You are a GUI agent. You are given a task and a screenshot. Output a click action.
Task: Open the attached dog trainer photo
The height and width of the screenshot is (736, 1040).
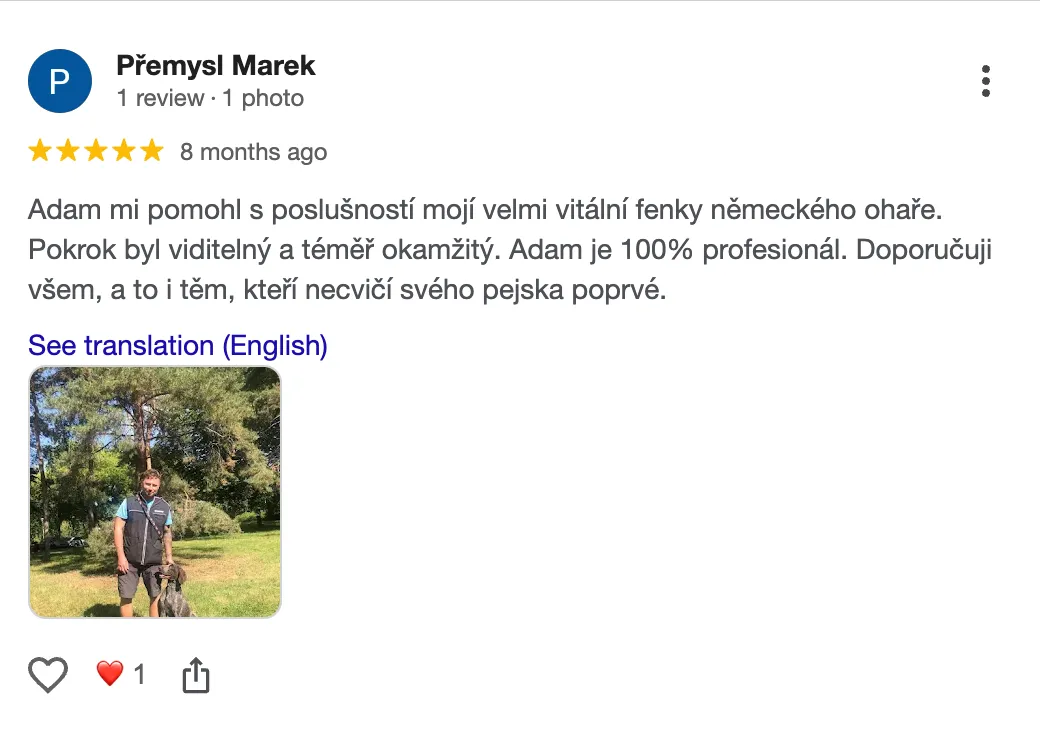click(155, 492)
